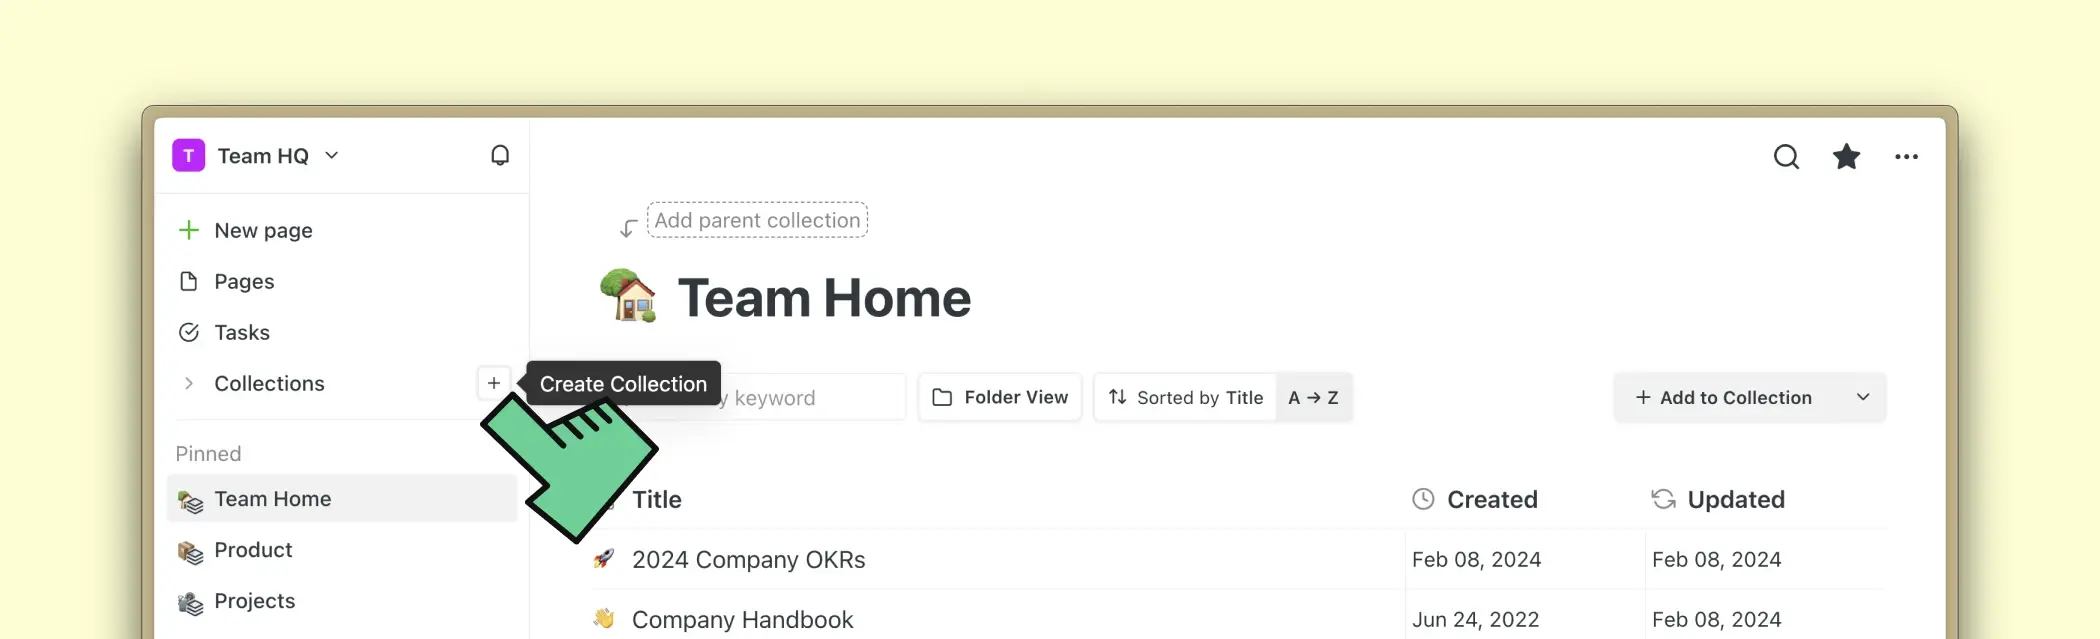Switch layout using Folder View button
Screen dimensions: 2100x639
(x=1000, y=397)
